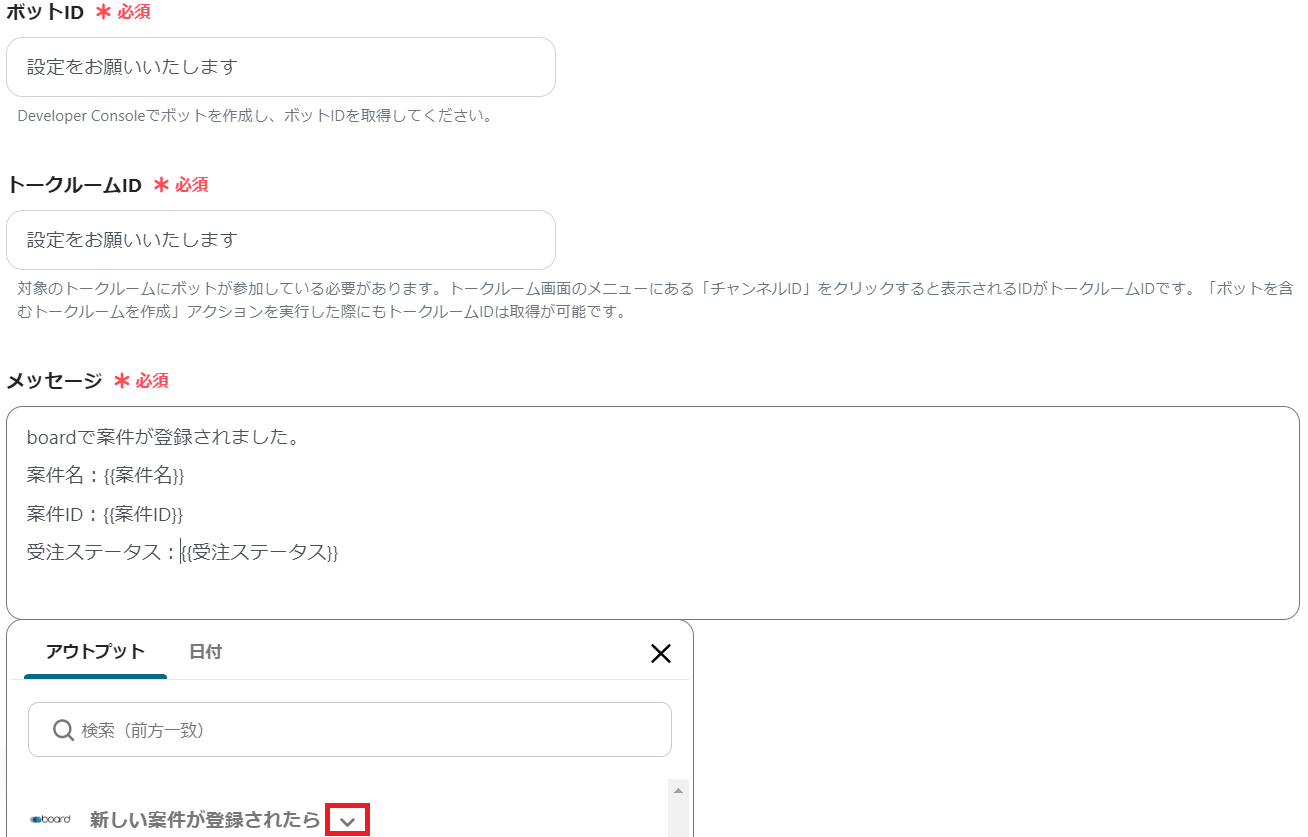This screenshot has height=837, width=1308.
Task: Click the トークルームID input field
Action: 281,240
